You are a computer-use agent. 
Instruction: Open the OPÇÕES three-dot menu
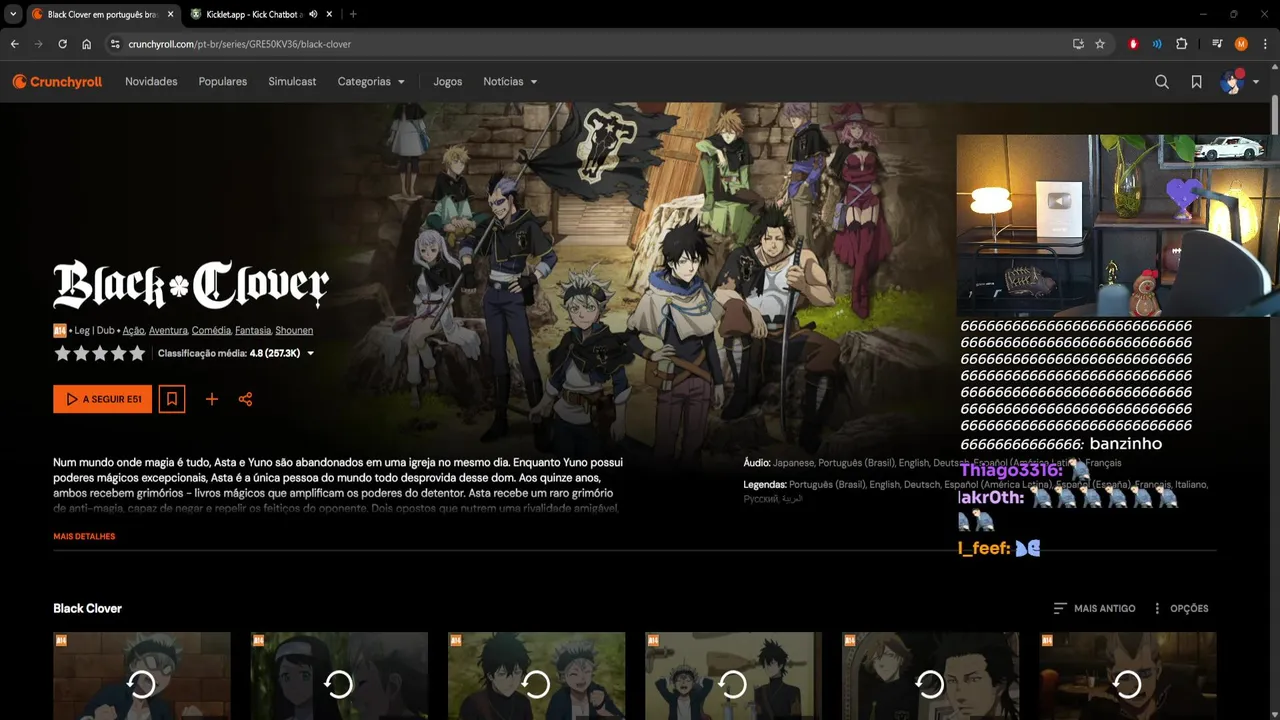1180,608
